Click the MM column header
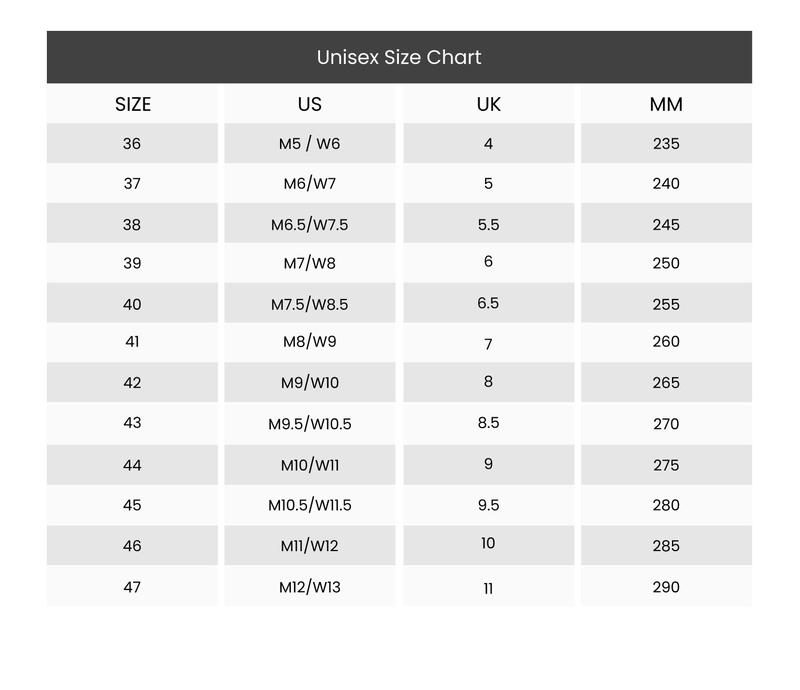 [666, 104]
